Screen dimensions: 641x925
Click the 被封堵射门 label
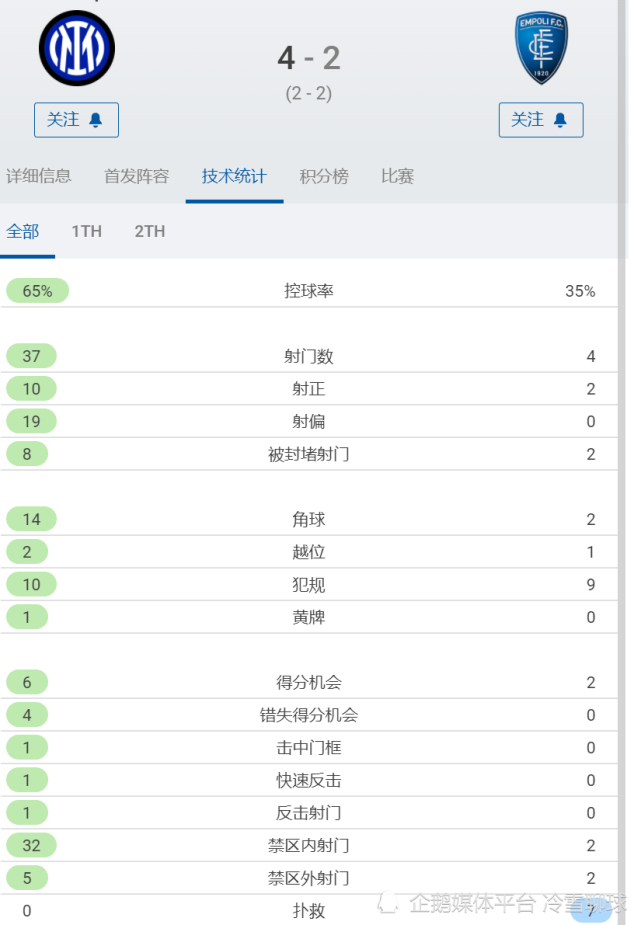click(x=309, y=454)
